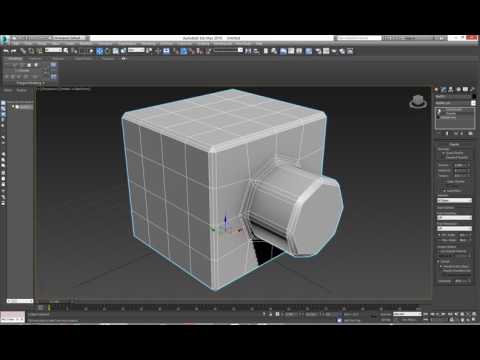The width and height of the screenshot is (480, 360).
Task: Open the Select by Name dialog
Action: click(74, 51)
